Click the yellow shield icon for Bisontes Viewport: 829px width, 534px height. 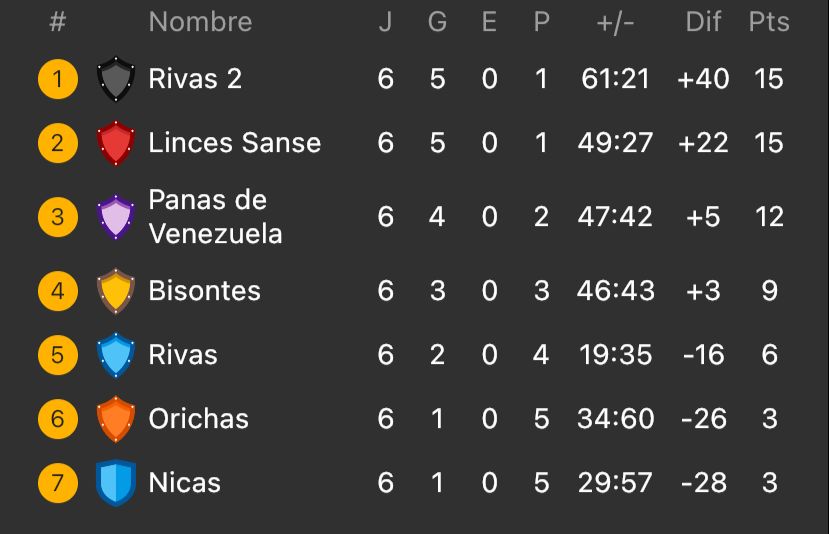point(116,291)
